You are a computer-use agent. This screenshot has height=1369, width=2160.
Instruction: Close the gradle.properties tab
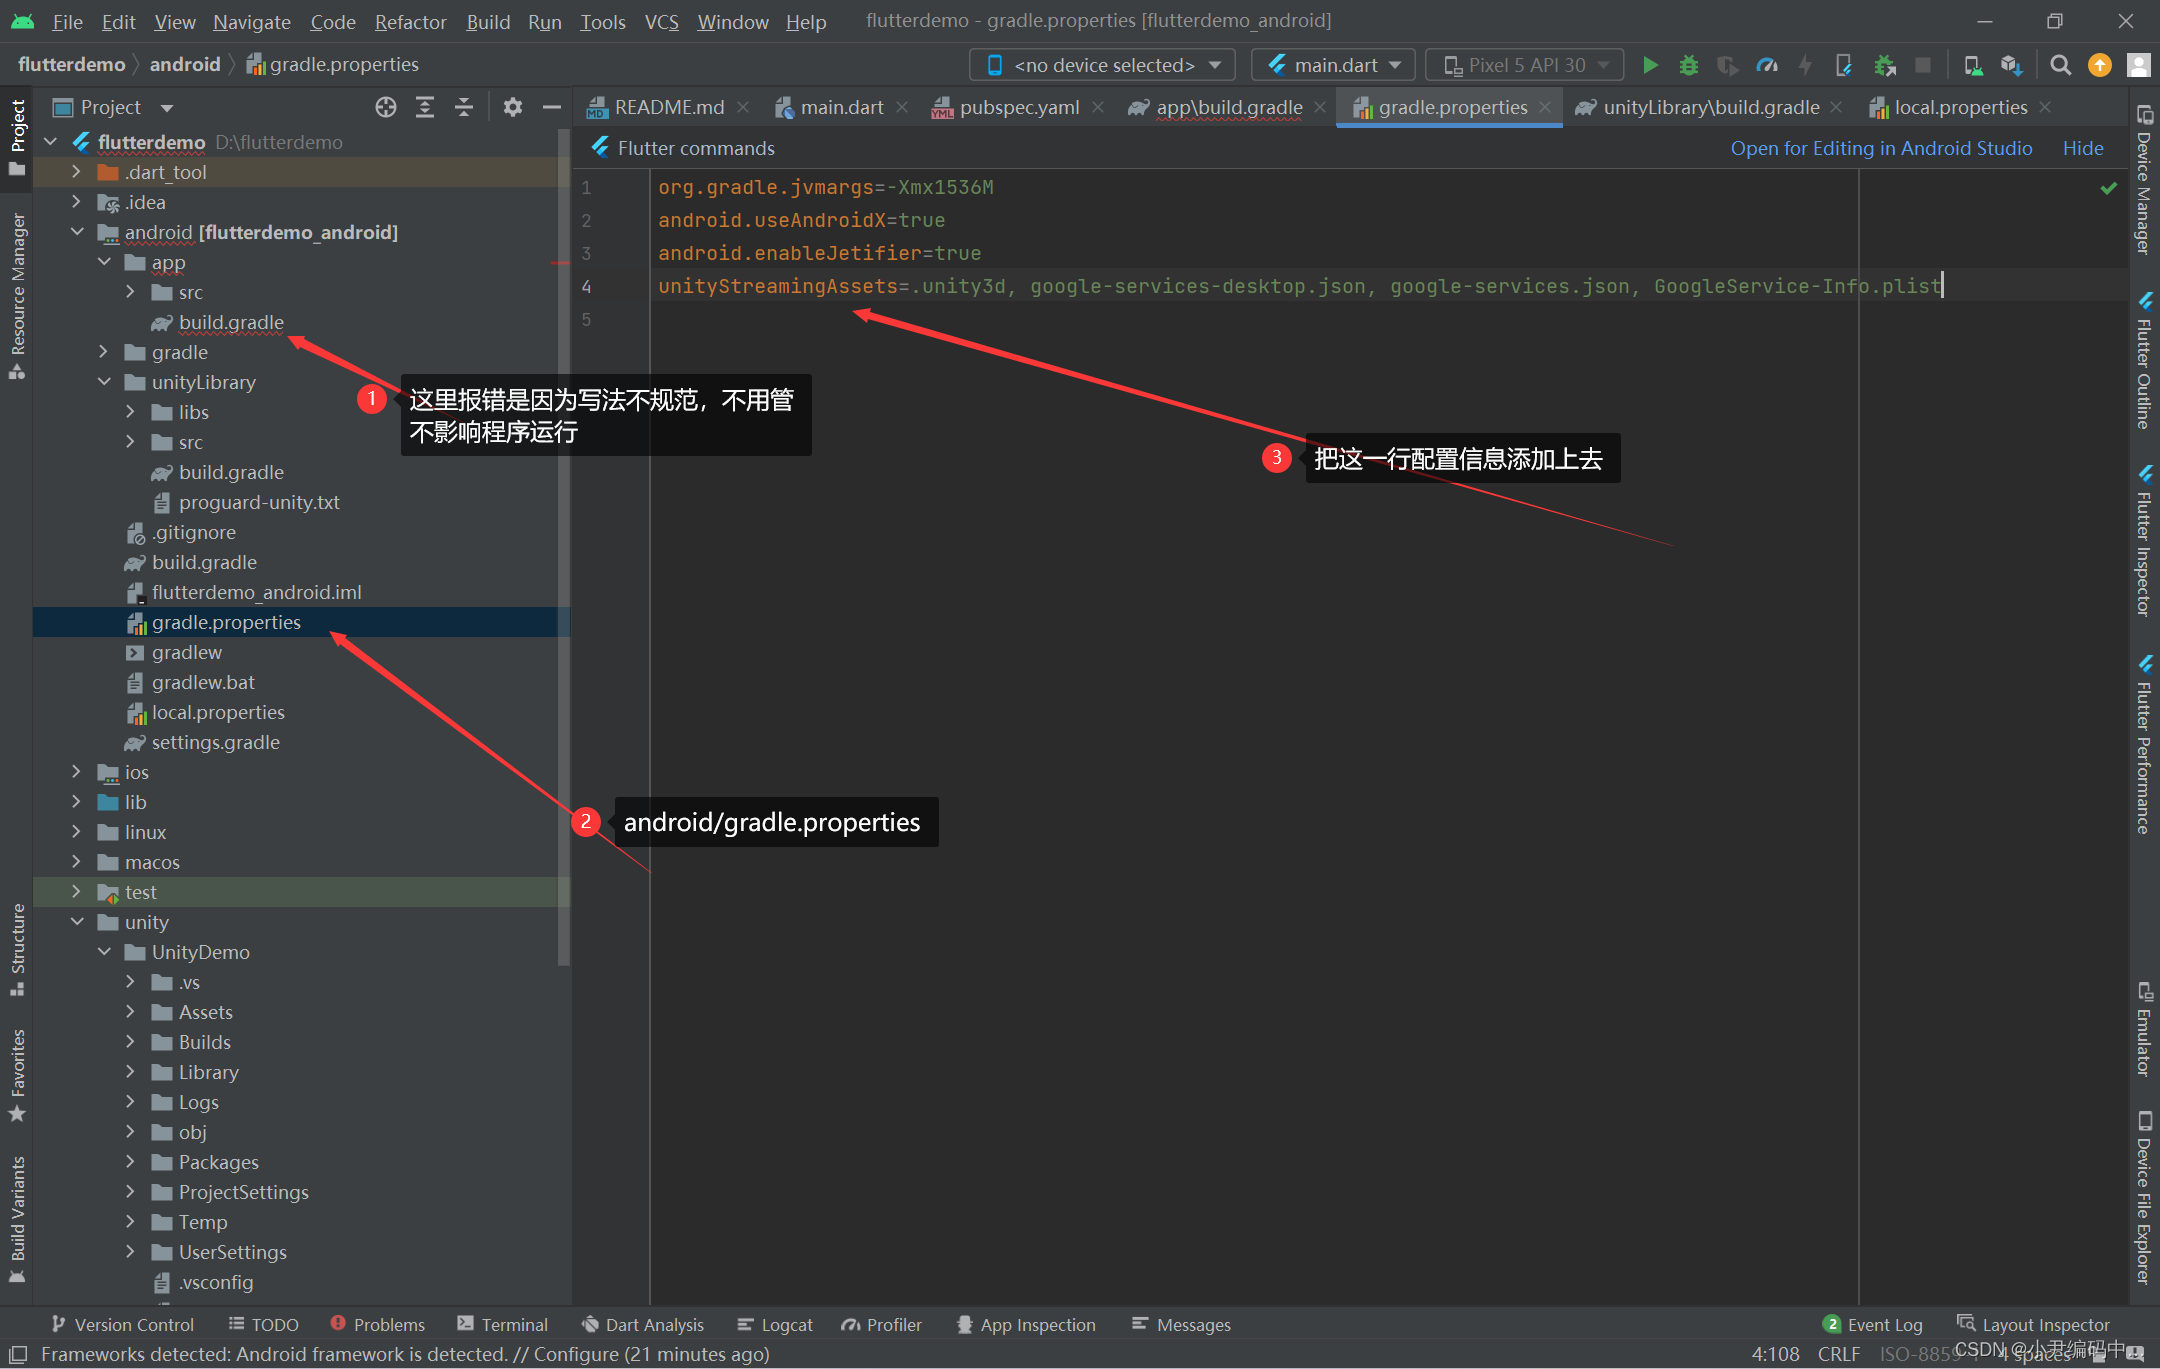point(1545,107)
